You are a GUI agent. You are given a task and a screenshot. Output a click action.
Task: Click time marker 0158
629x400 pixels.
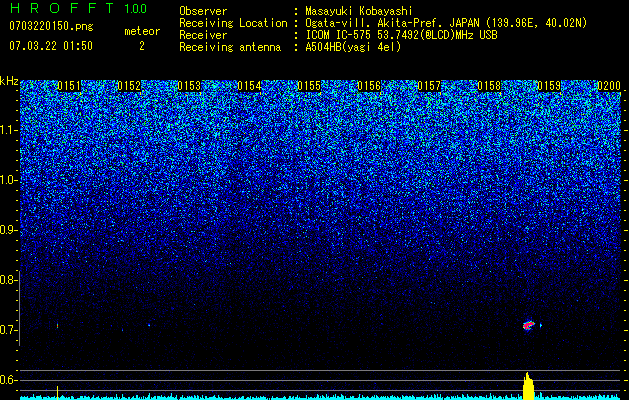click(x=489, y=86)
